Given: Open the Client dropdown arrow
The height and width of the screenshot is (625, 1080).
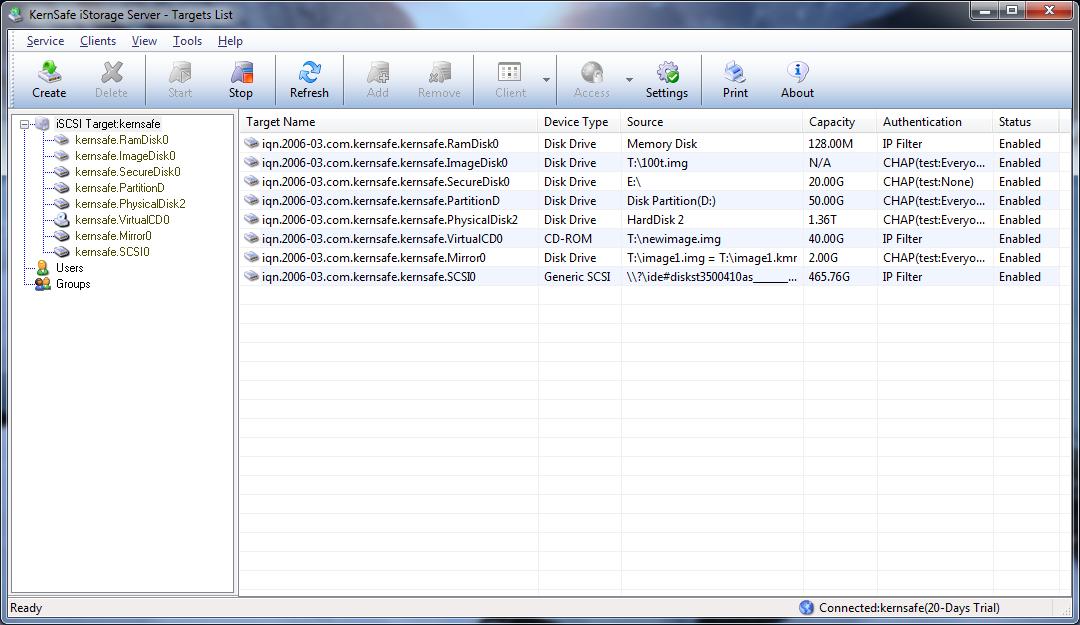Looking at the screenshot, I should pyautogui.click(x=546, y=80).
